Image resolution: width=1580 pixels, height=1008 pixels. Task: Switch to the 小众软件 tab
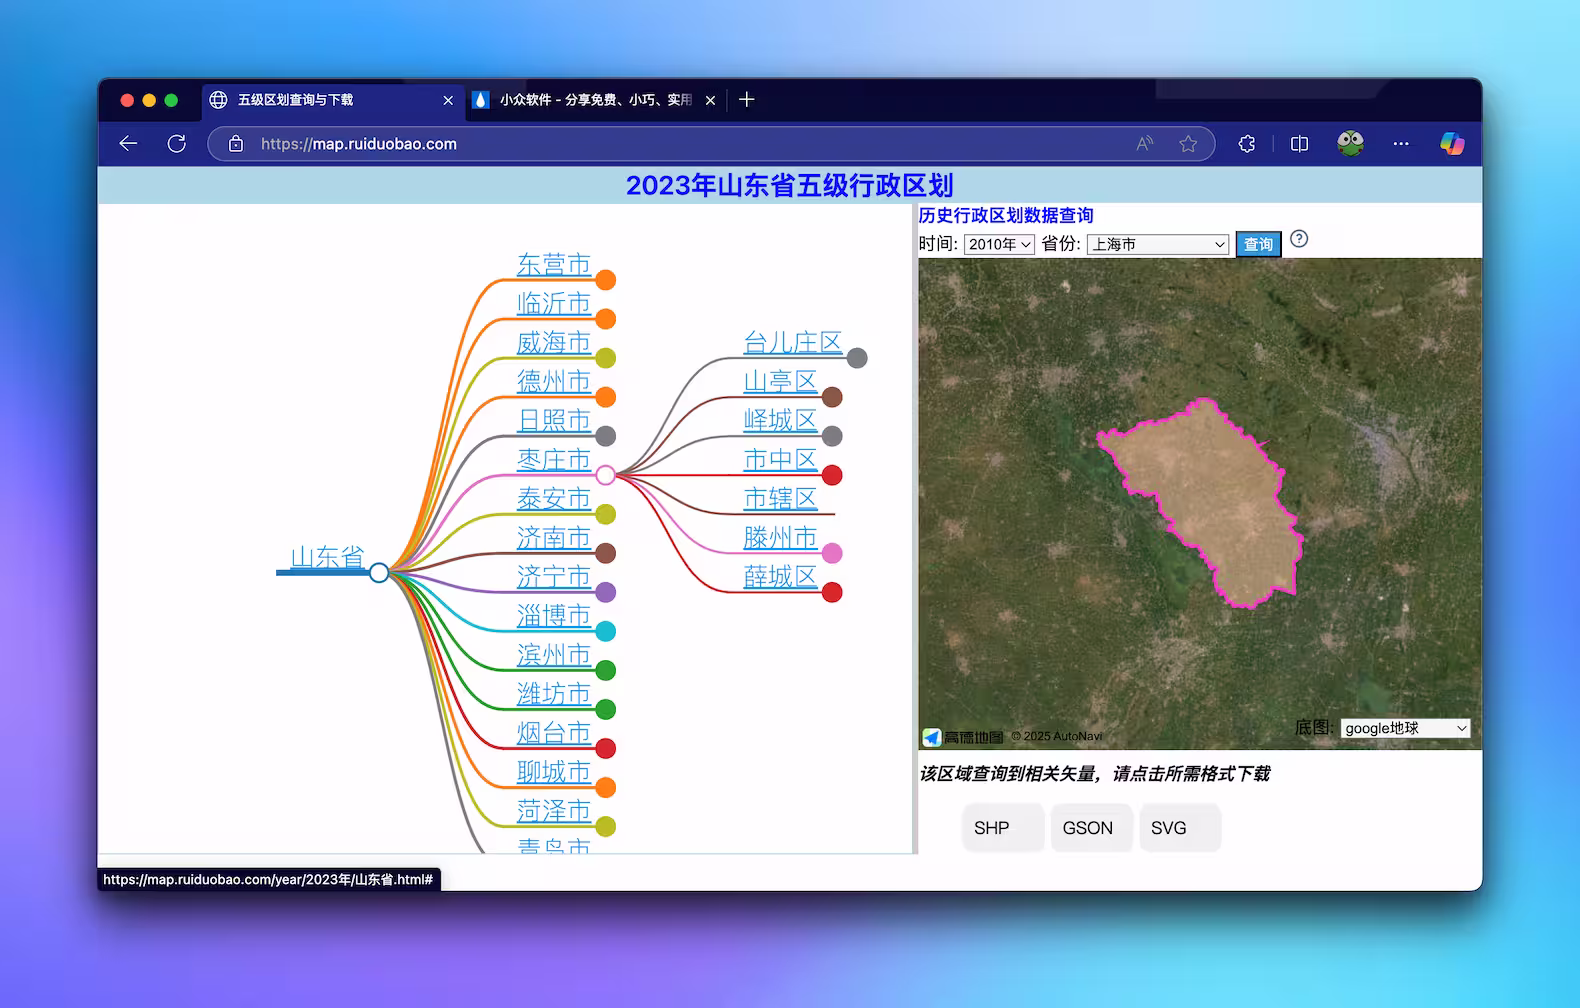[596, 100]
